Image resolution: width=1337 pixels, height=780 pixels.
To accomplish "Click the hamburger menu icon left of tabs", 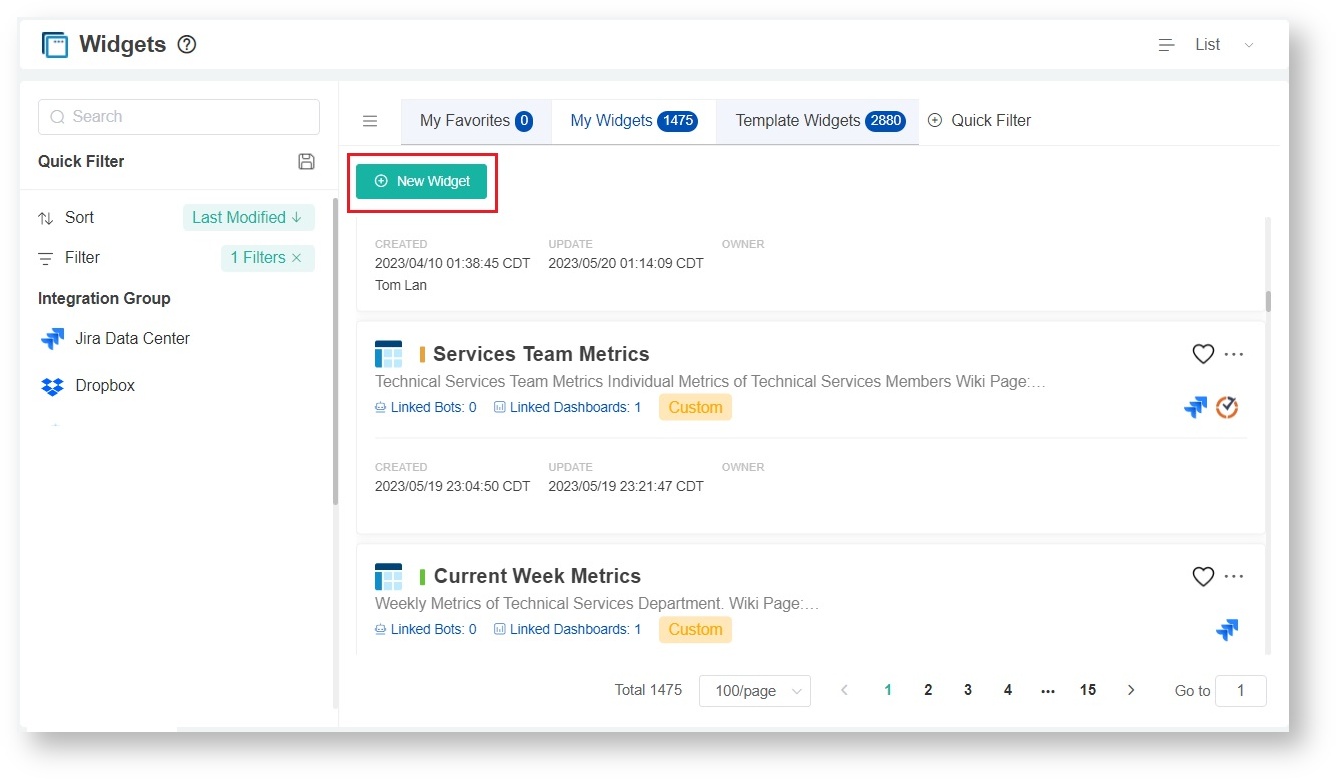I will 370,121.
